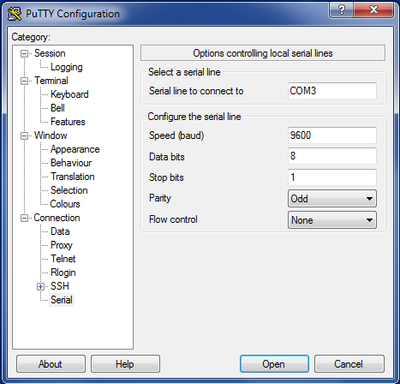Image resolution: width=400 pixels, height=384 pixels.
Task: Click the Data bits field
Action: point(332,156)
